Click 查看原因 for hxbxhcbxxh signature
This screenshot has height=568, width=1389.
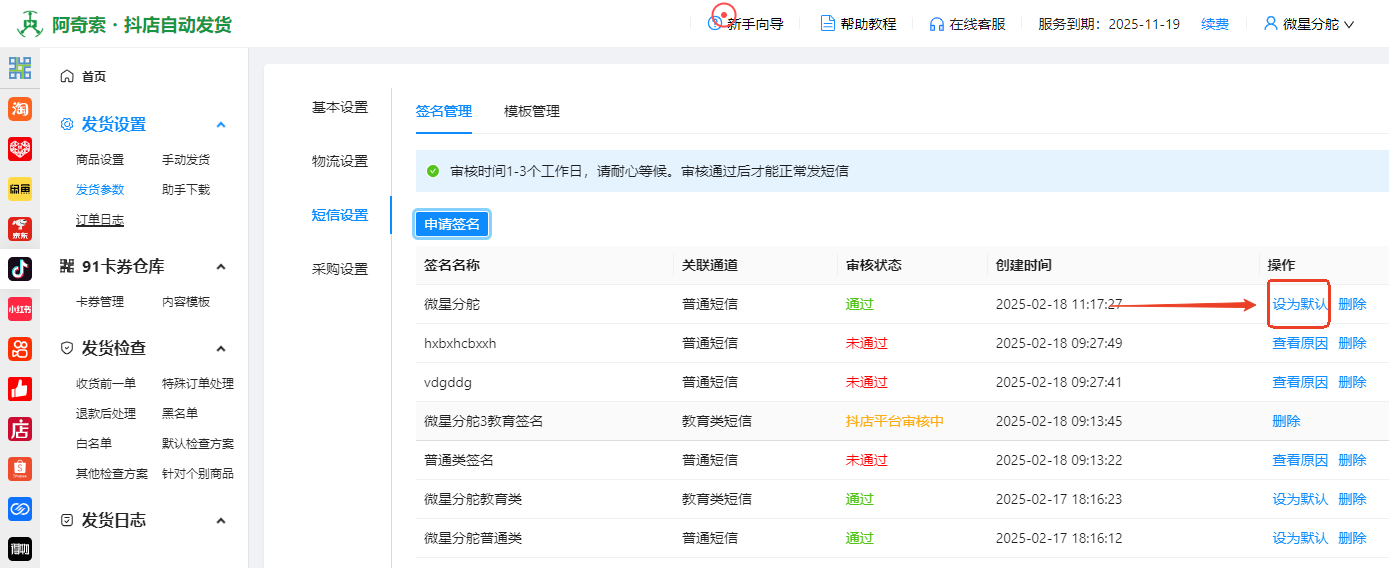1299,343
